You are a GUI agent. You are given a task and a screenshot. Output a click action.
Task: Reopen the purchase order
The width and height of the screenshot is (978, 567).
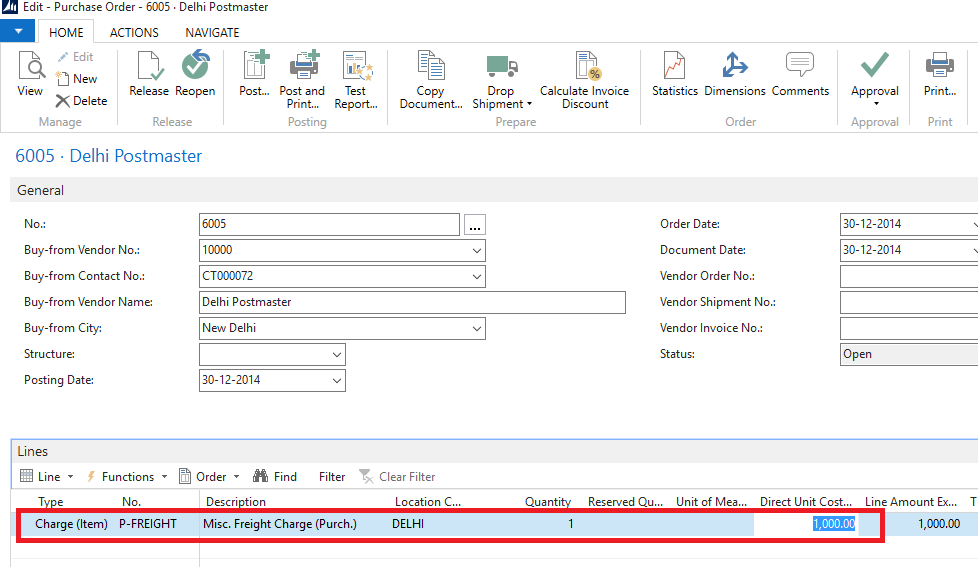(x=195, y=74)
